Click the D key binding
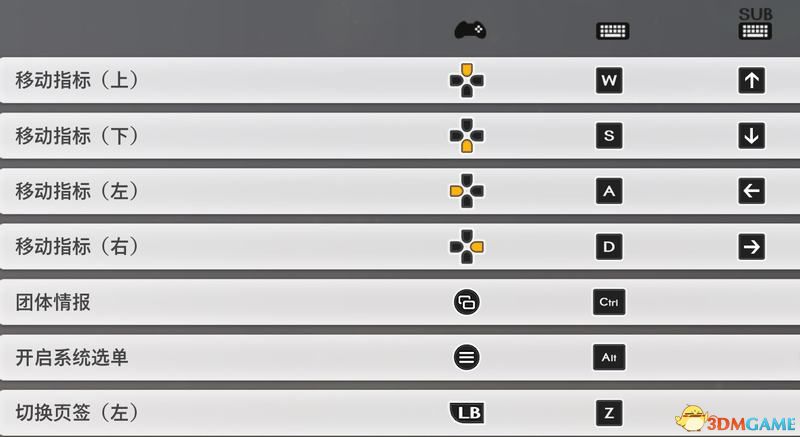Image resolution: width=800 pixels, height=437 pixels. click(x=609, y=247)
